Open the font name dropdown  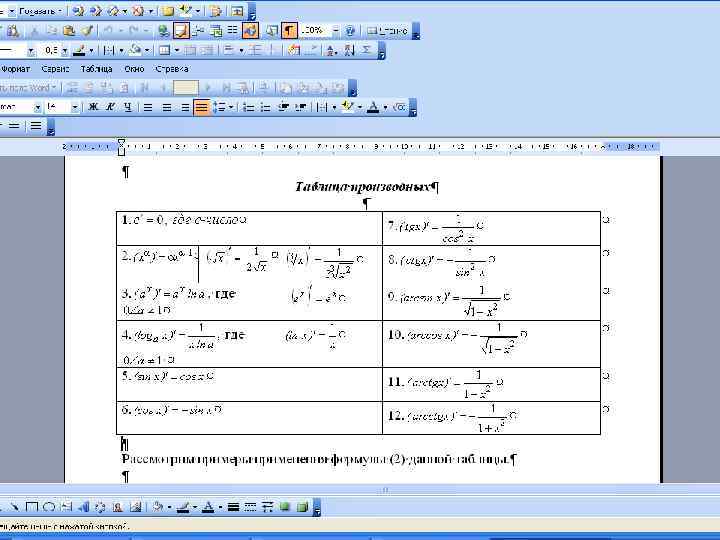coord(37,107)
